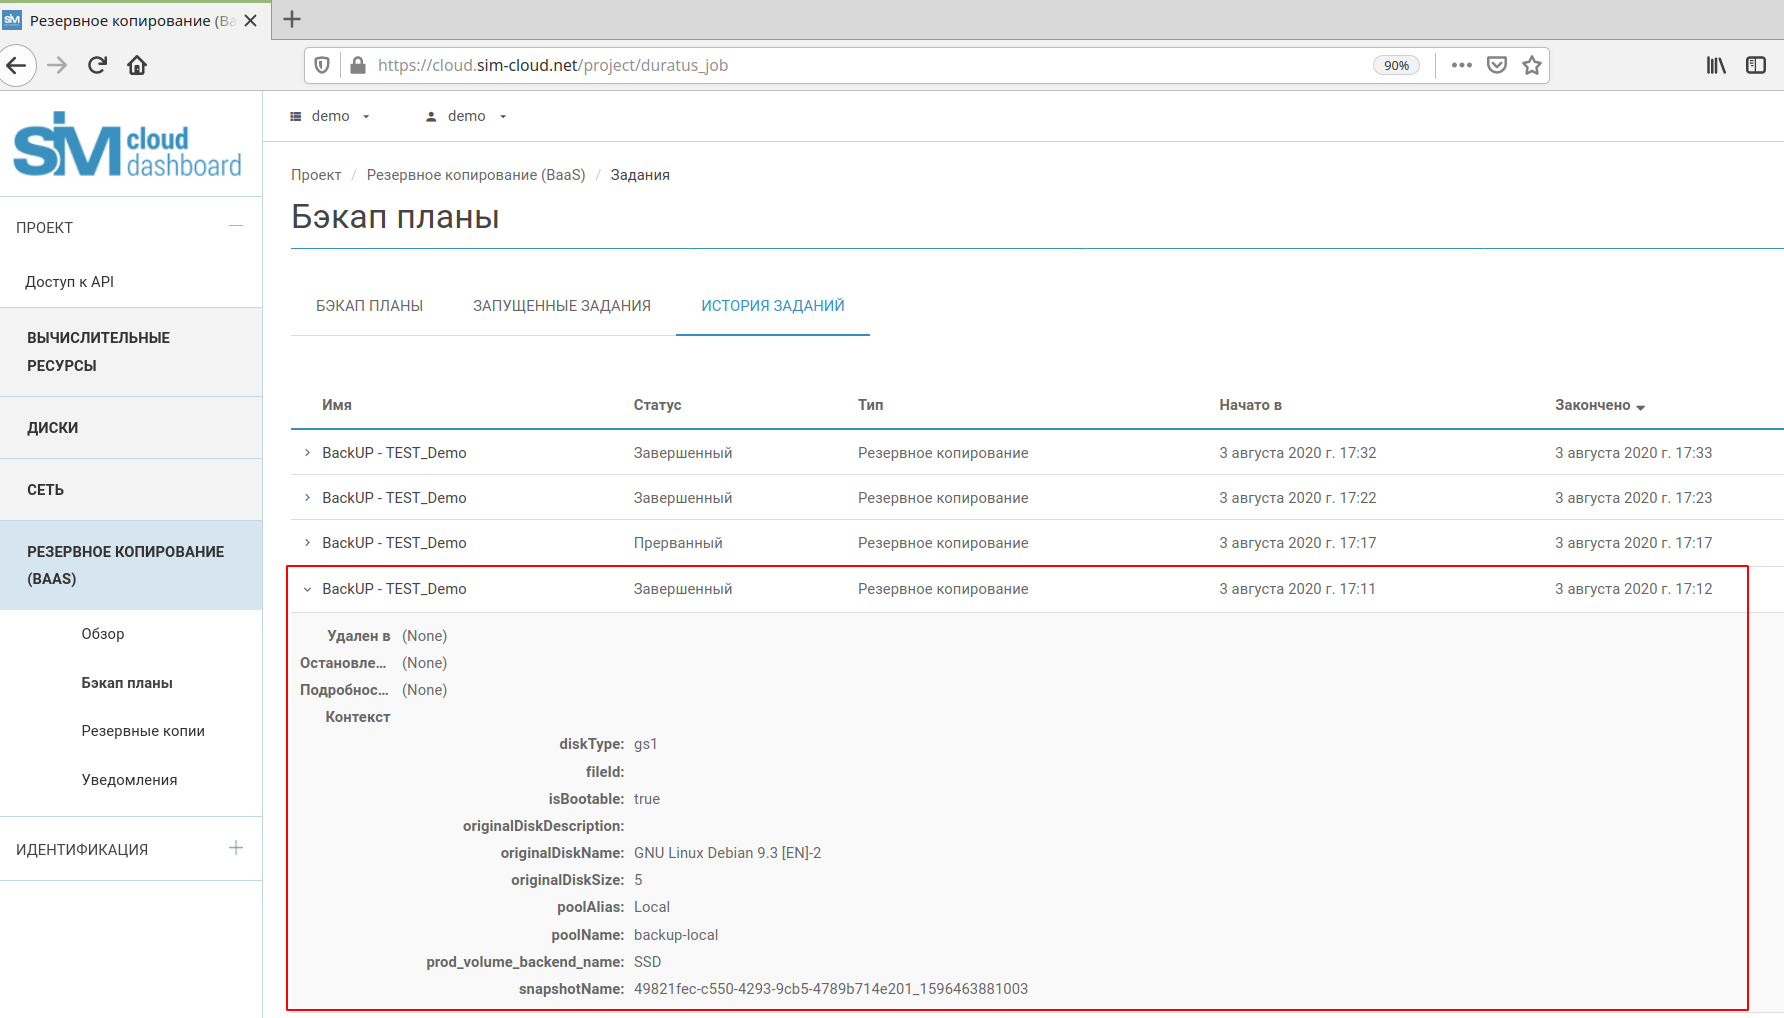Toggle the browser sidebar view icon
Screen dimensions: 1784x1018
pos(1755,66)
